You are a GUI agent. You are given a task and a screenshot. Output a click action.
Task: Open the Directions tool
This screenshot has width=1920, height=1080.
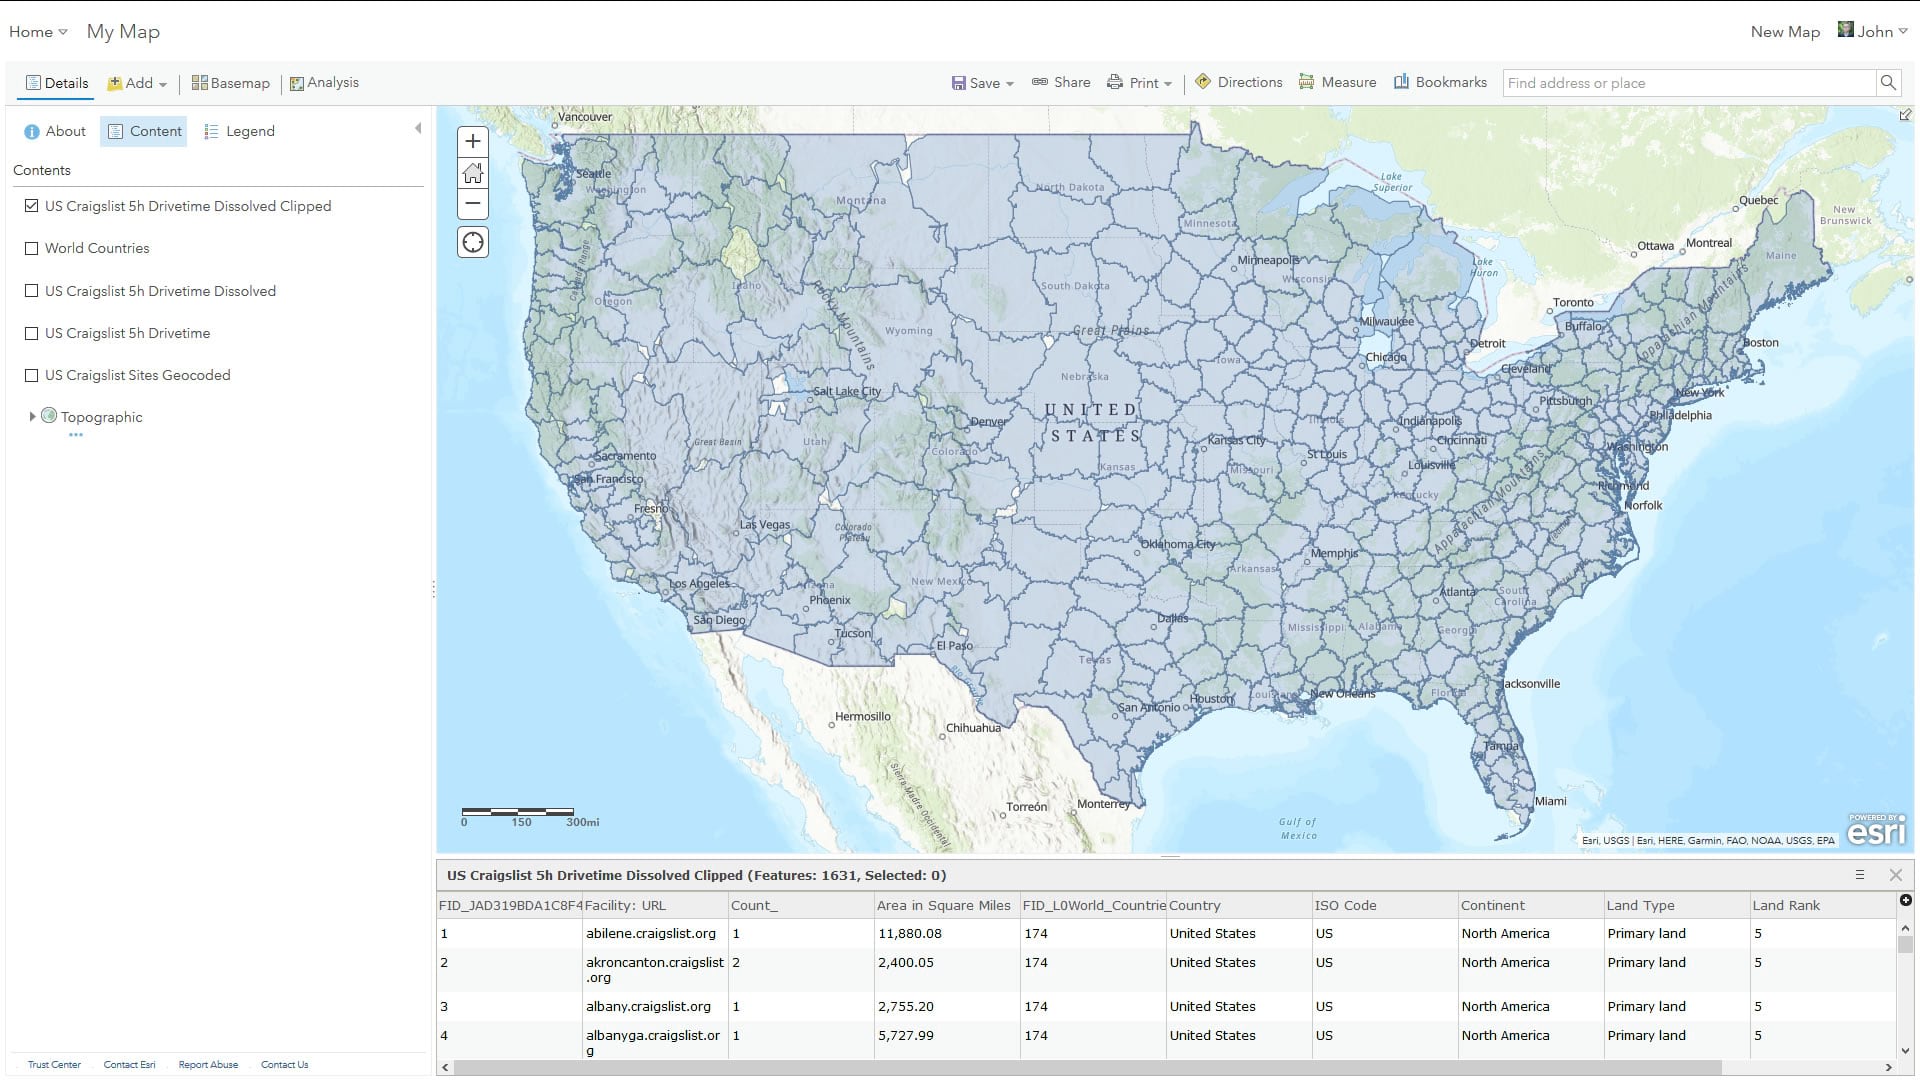click(1238, 83)
